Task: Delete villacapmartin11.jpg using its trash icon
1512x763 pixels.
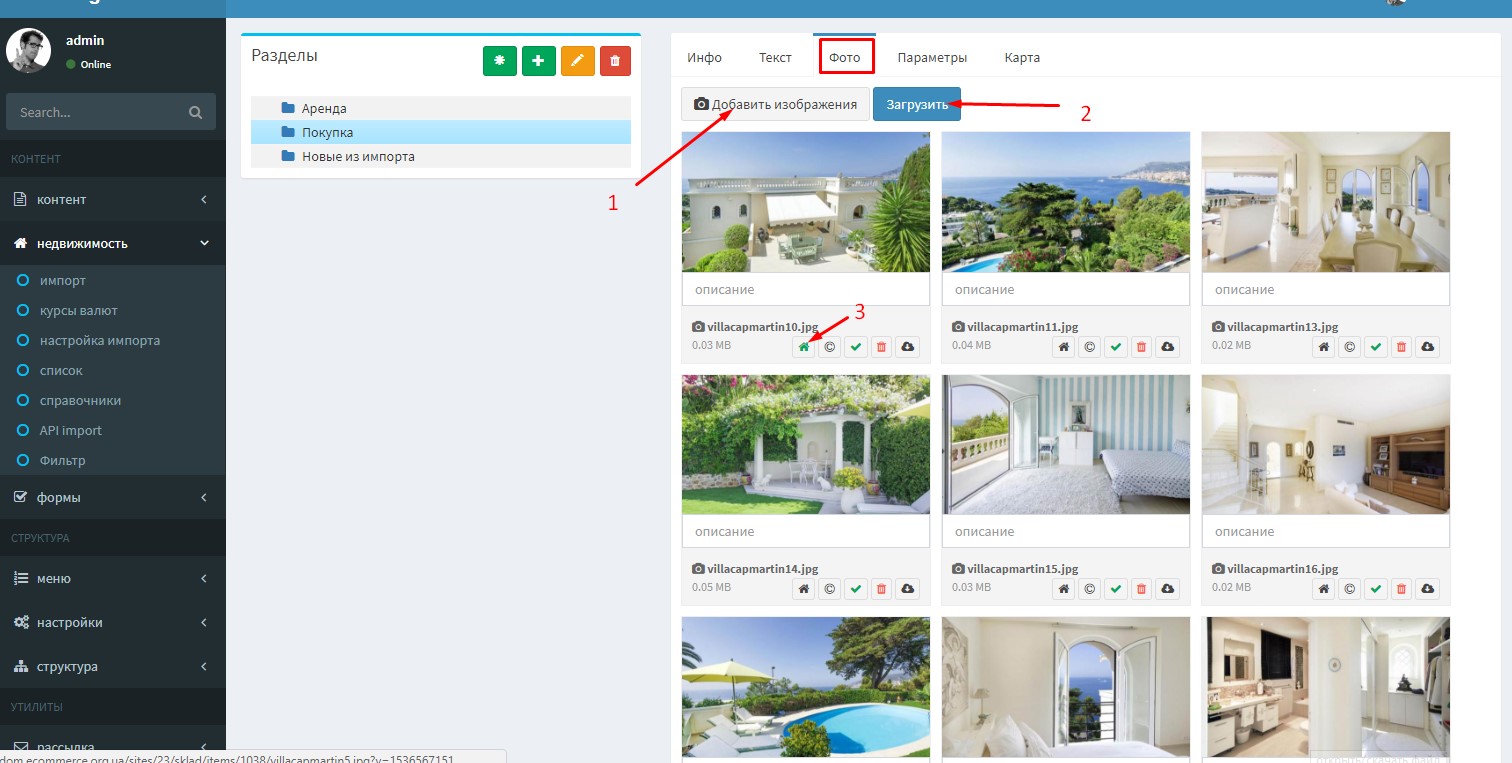Action: (1141, 347)
